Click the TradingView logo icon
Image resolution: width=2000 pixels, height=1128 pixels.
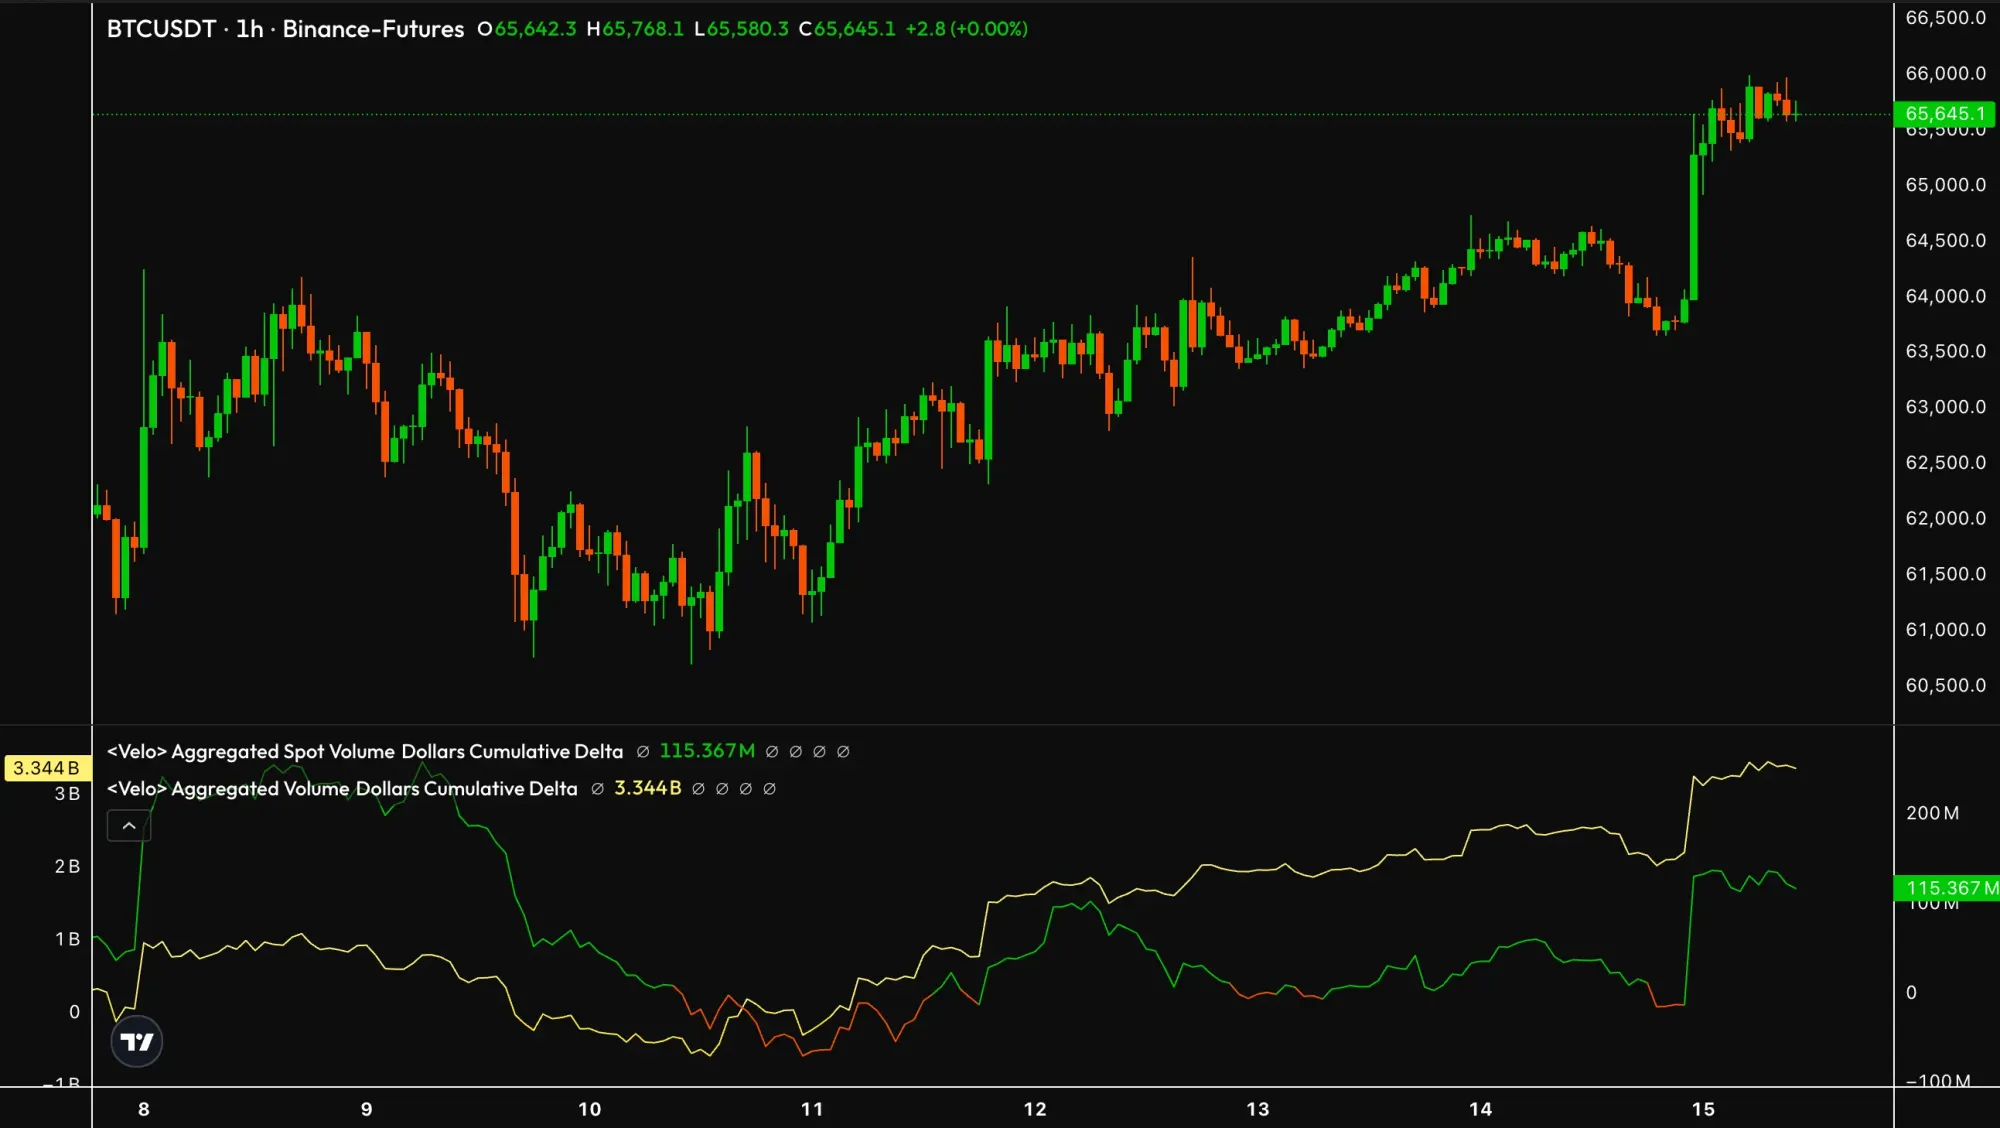tap(137, 1042)
